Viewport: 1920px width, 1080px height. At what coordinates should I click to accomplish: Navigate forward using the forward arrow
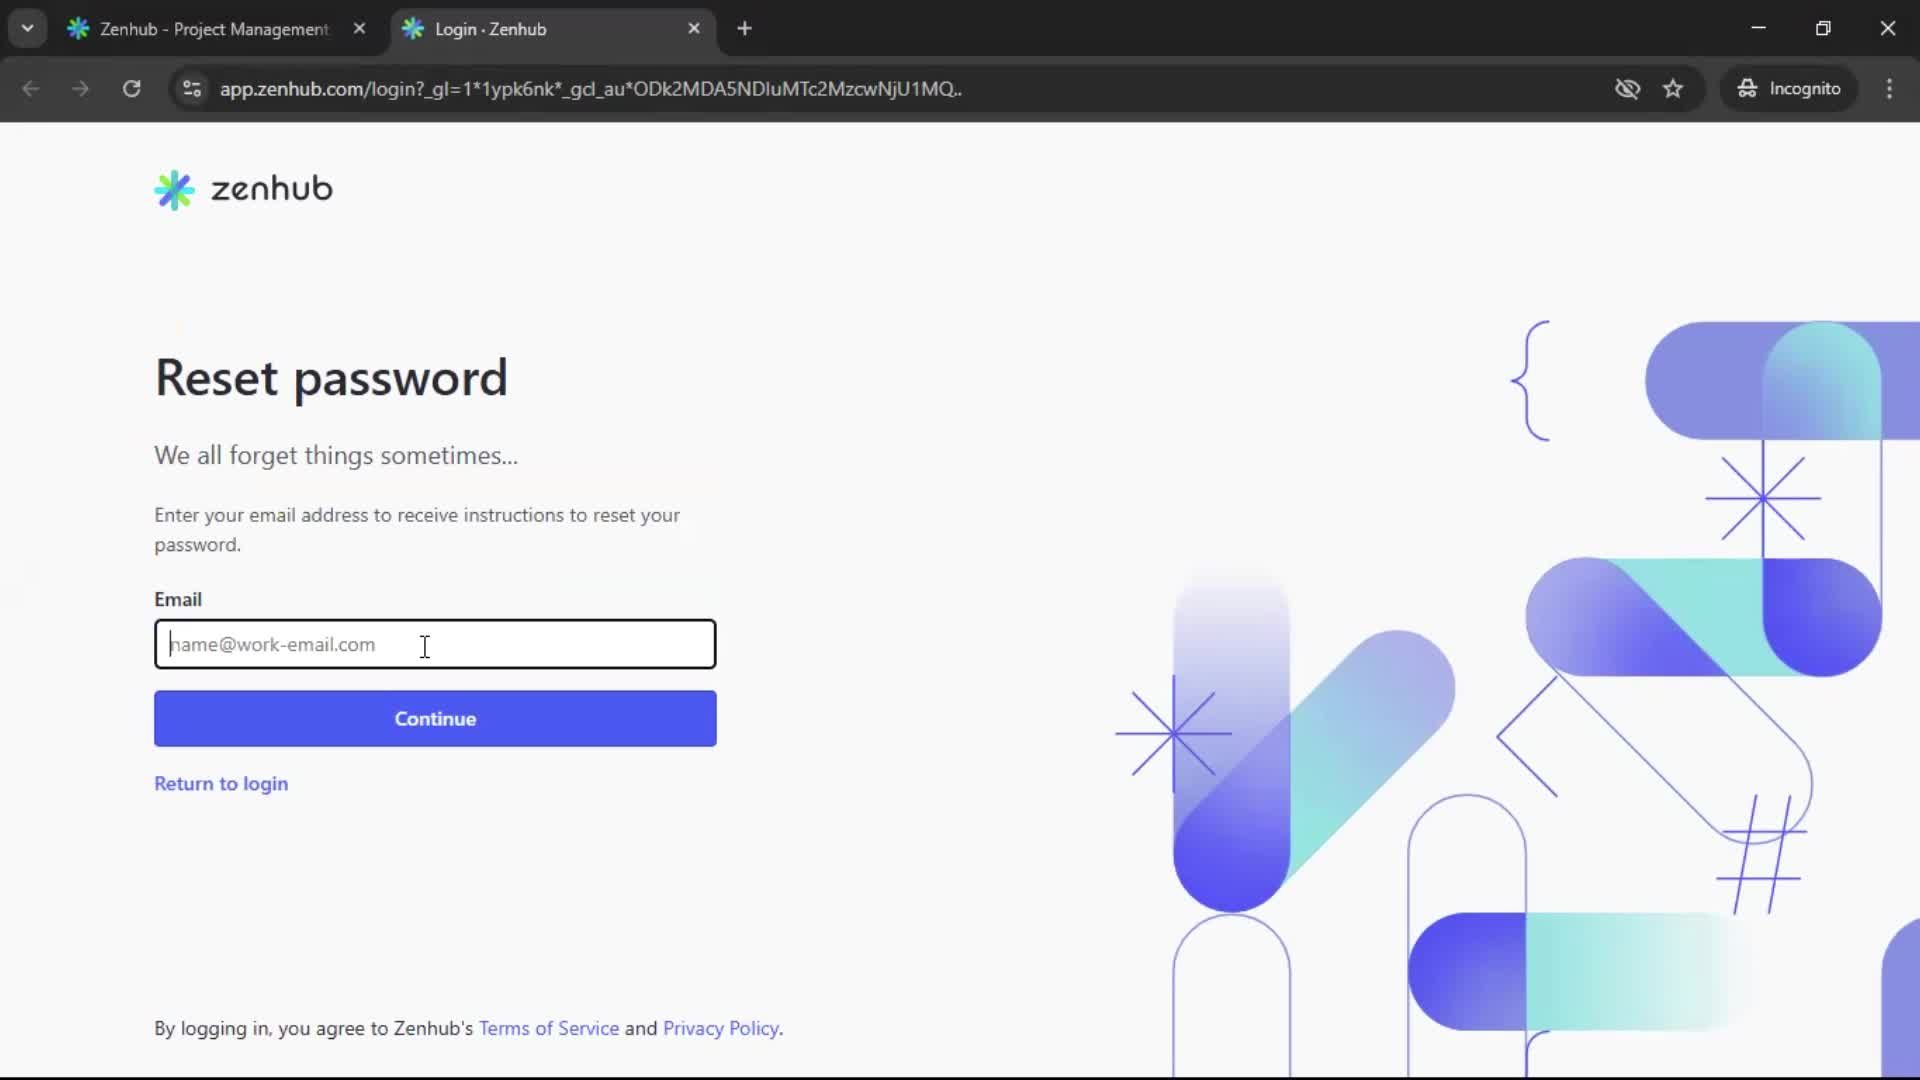click(80, 88)
